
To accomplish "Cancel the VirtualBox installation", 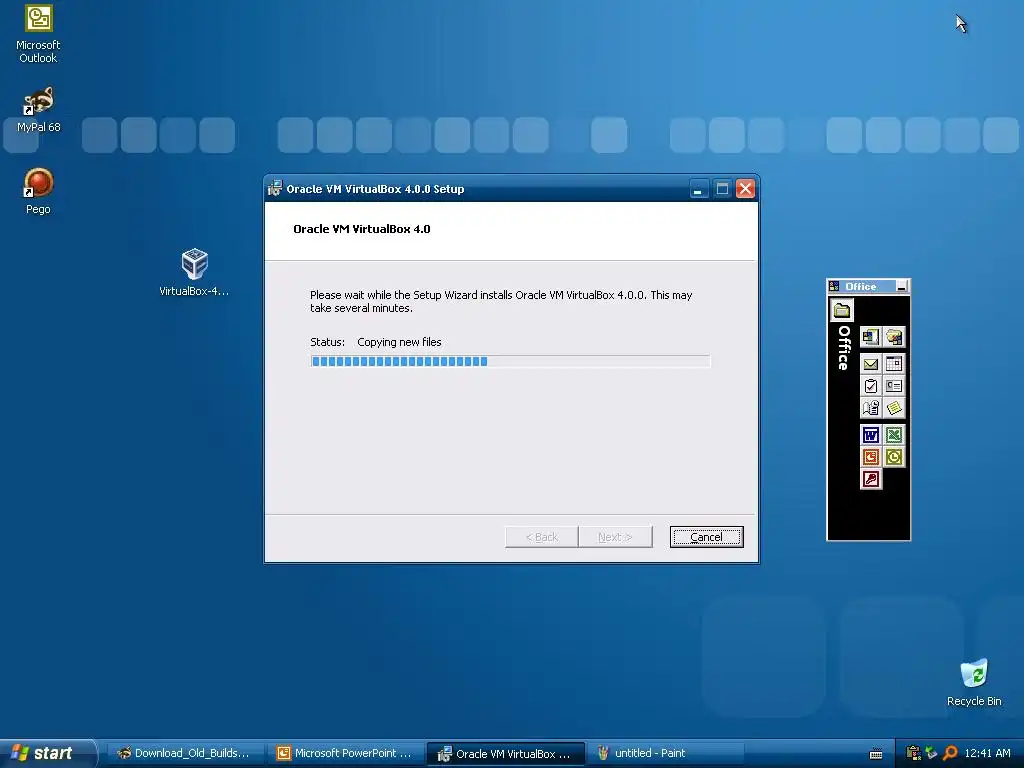I will coord(706,537).
